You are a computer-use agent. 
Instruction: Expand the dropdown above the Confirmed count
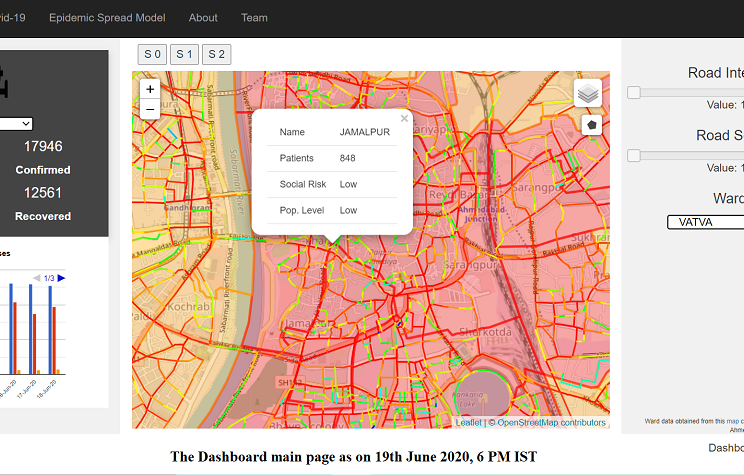[16, 124]
